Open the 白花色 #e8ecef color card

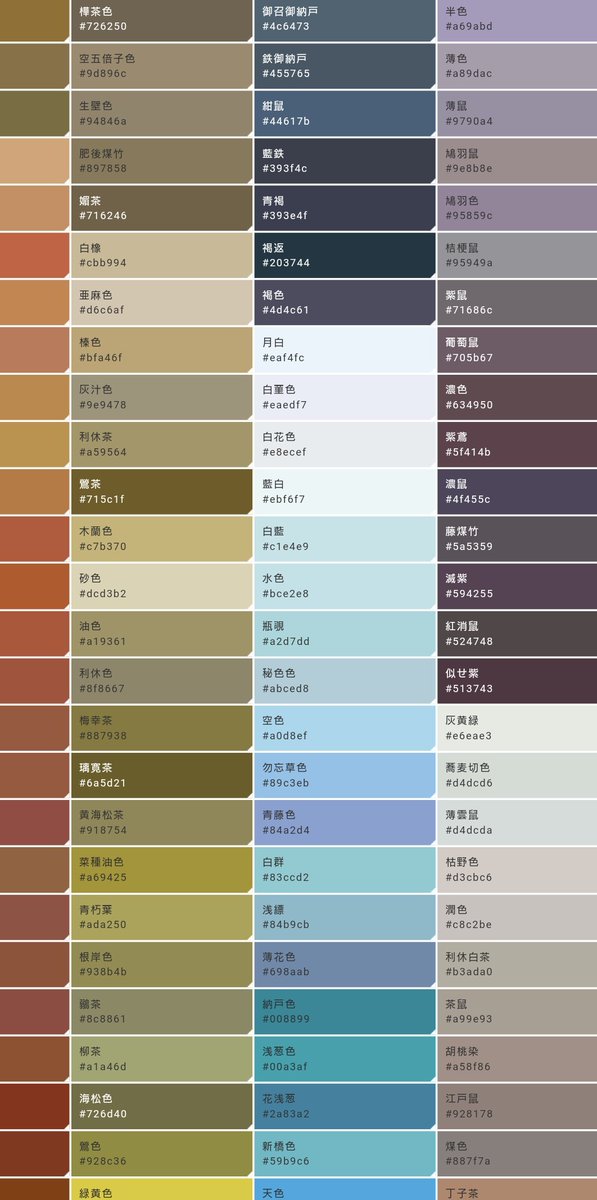(x=344, y=444)
